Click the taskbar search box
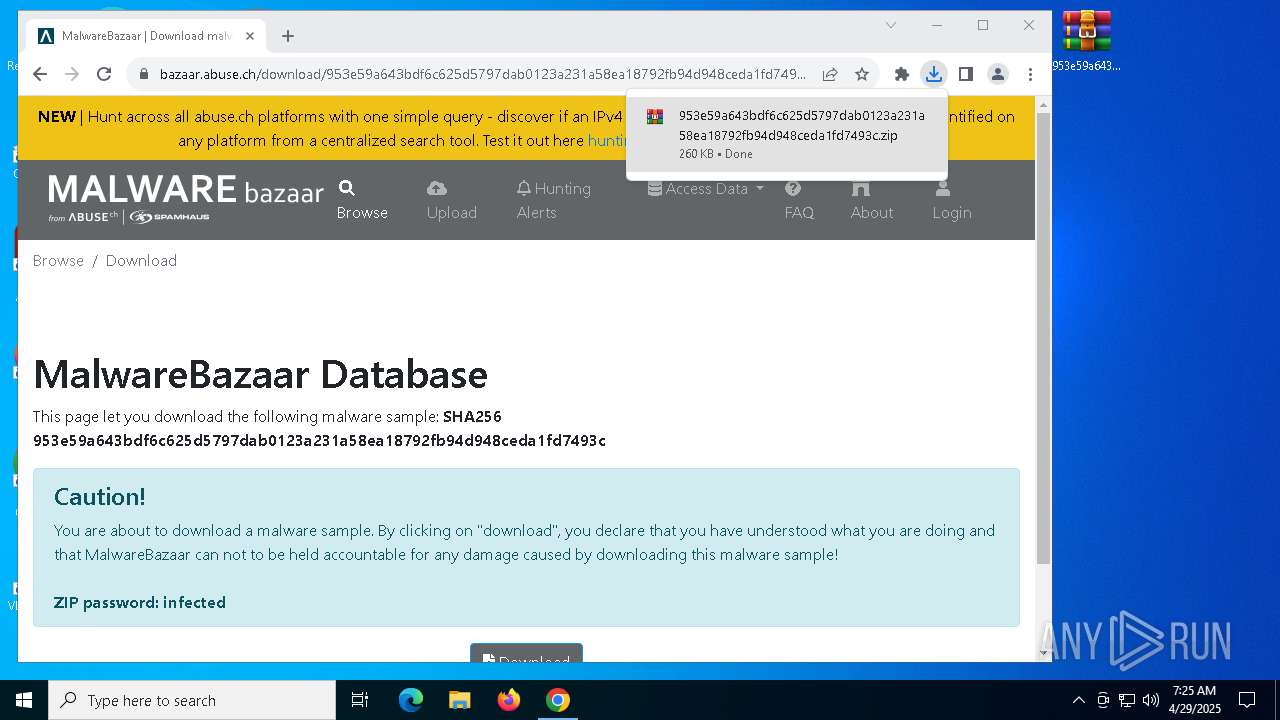 [192, 700]
